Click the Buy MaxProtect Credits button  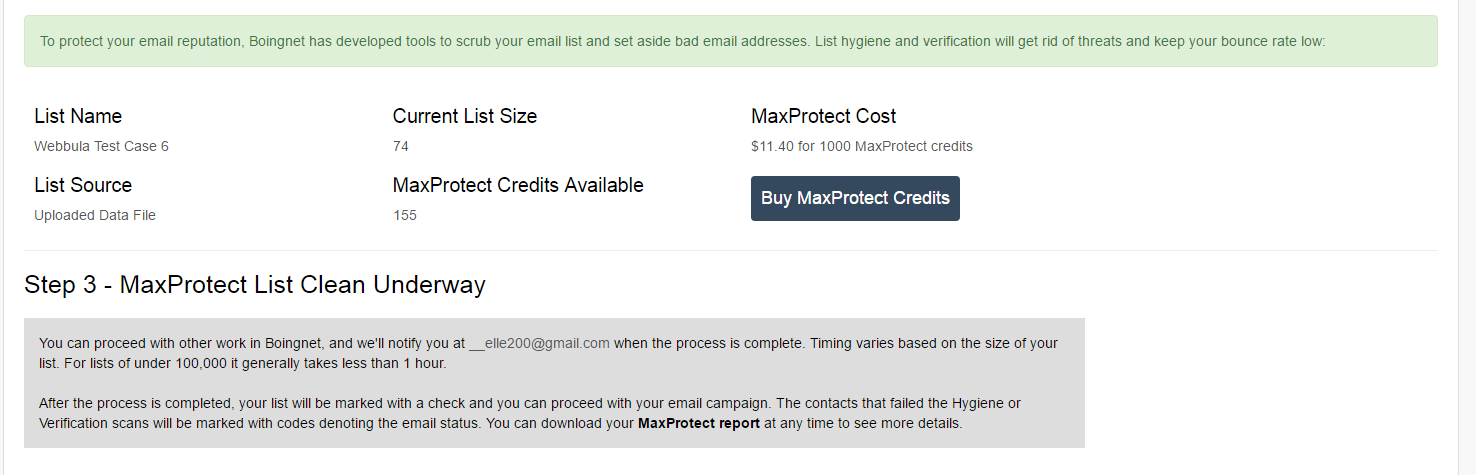point(855,198)
